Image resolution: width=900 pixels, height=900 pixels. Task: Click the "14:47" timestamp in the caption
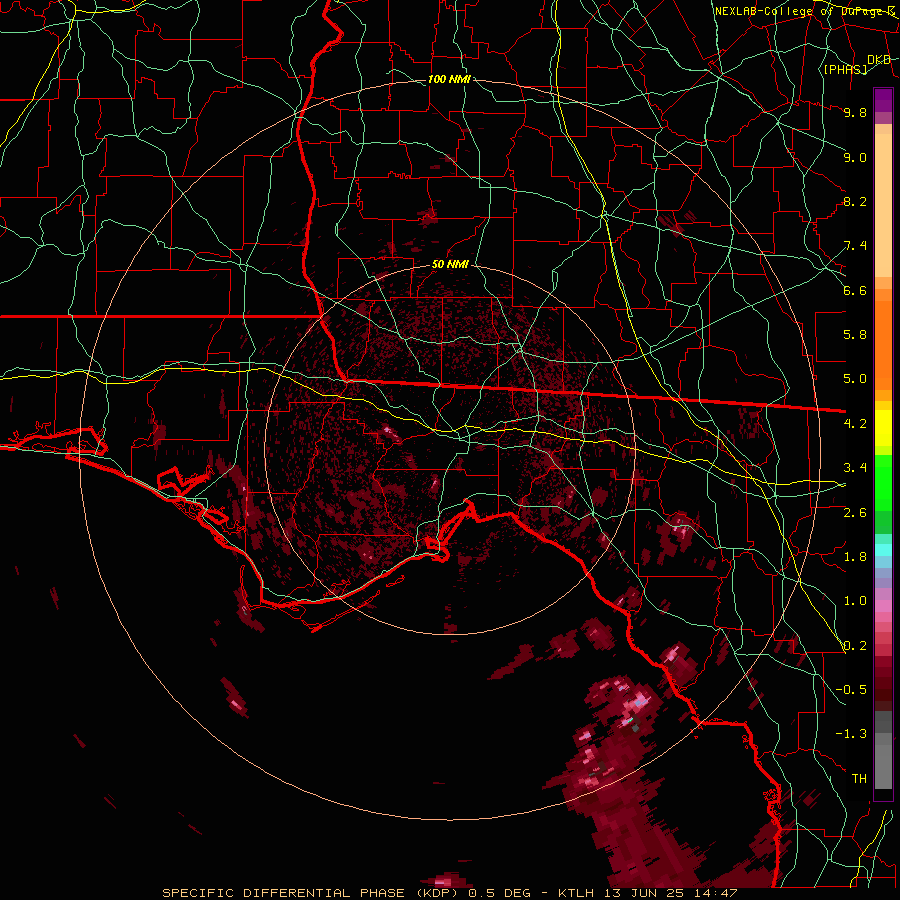click(x=714, y=893)
